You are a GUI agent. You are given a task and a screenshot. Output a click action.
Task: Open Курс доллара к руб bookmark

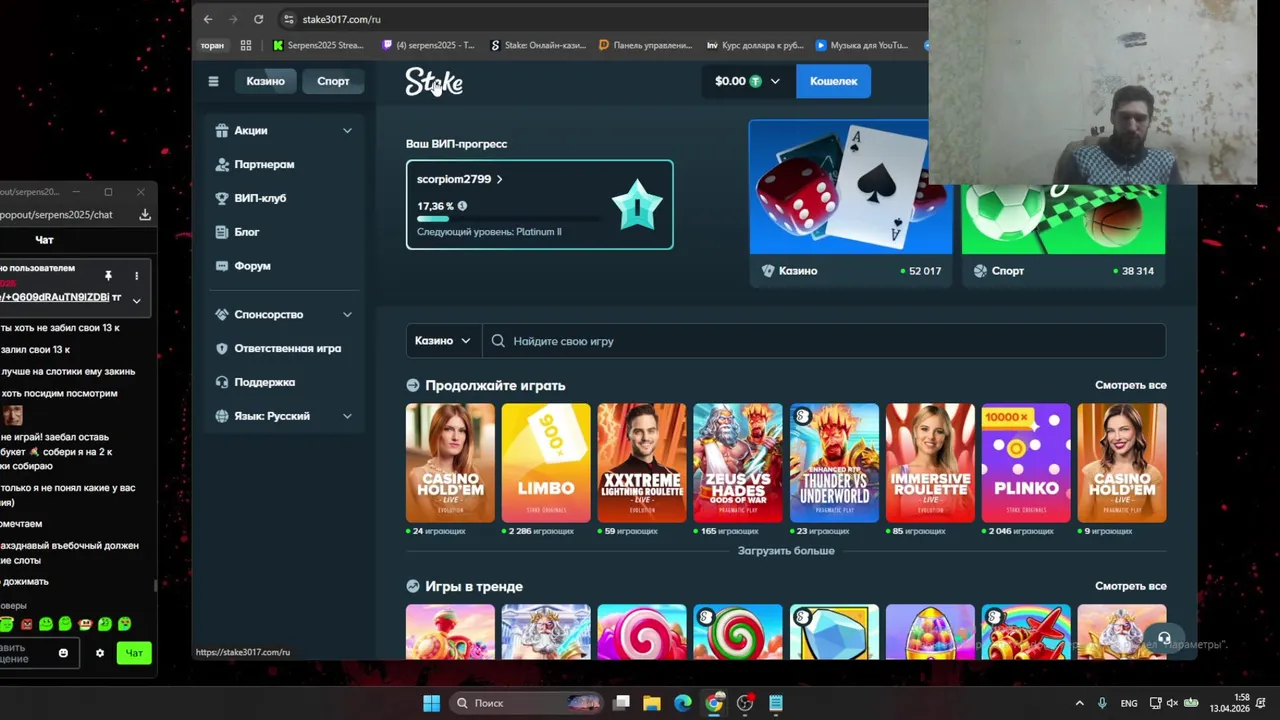pos(755,45)
